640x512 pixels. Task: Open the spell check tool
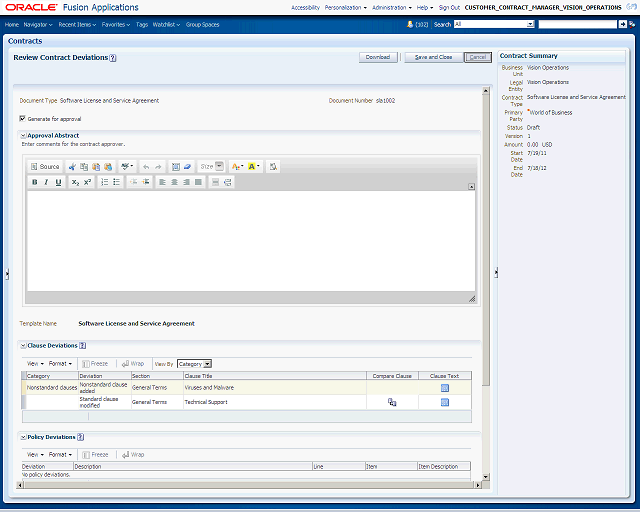pyautogui.click(x=127, y=167)
